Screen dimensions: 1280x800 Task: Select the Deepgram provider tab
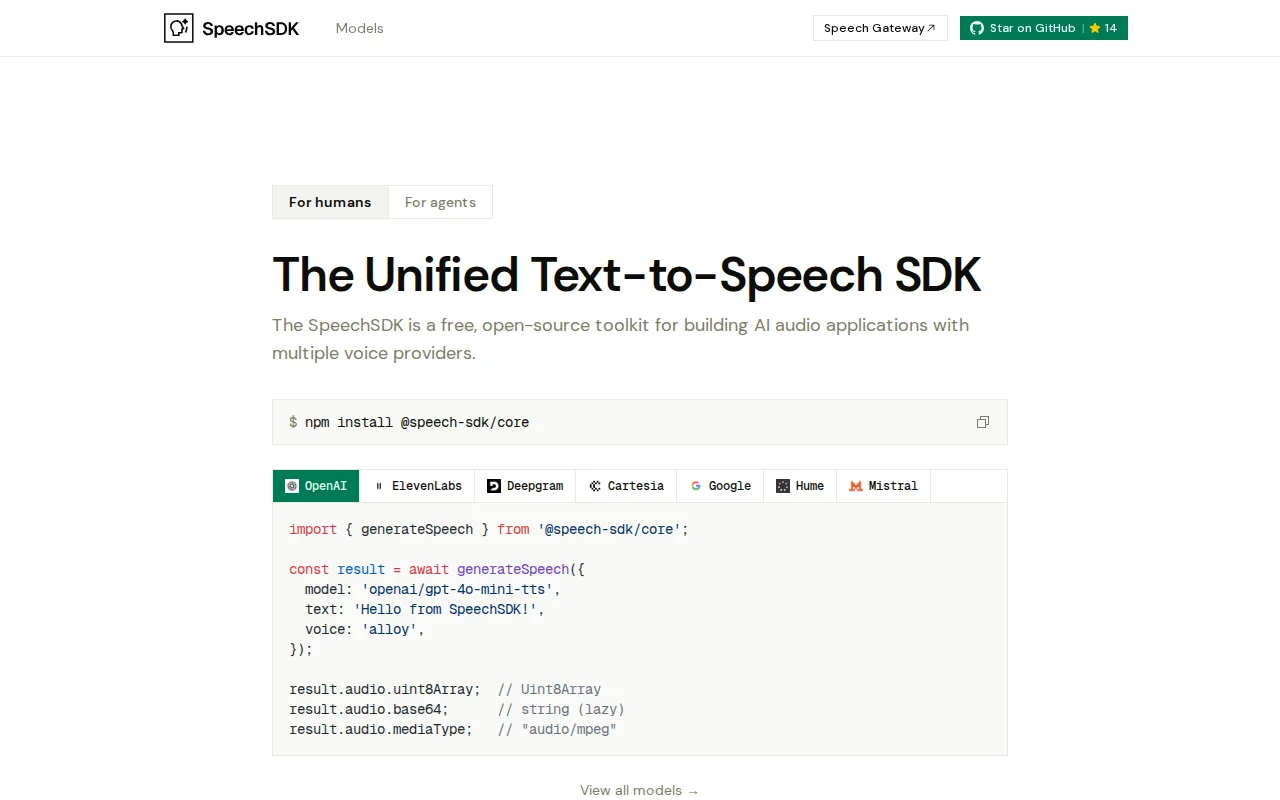pyautogui.click(x=525, y=486)
